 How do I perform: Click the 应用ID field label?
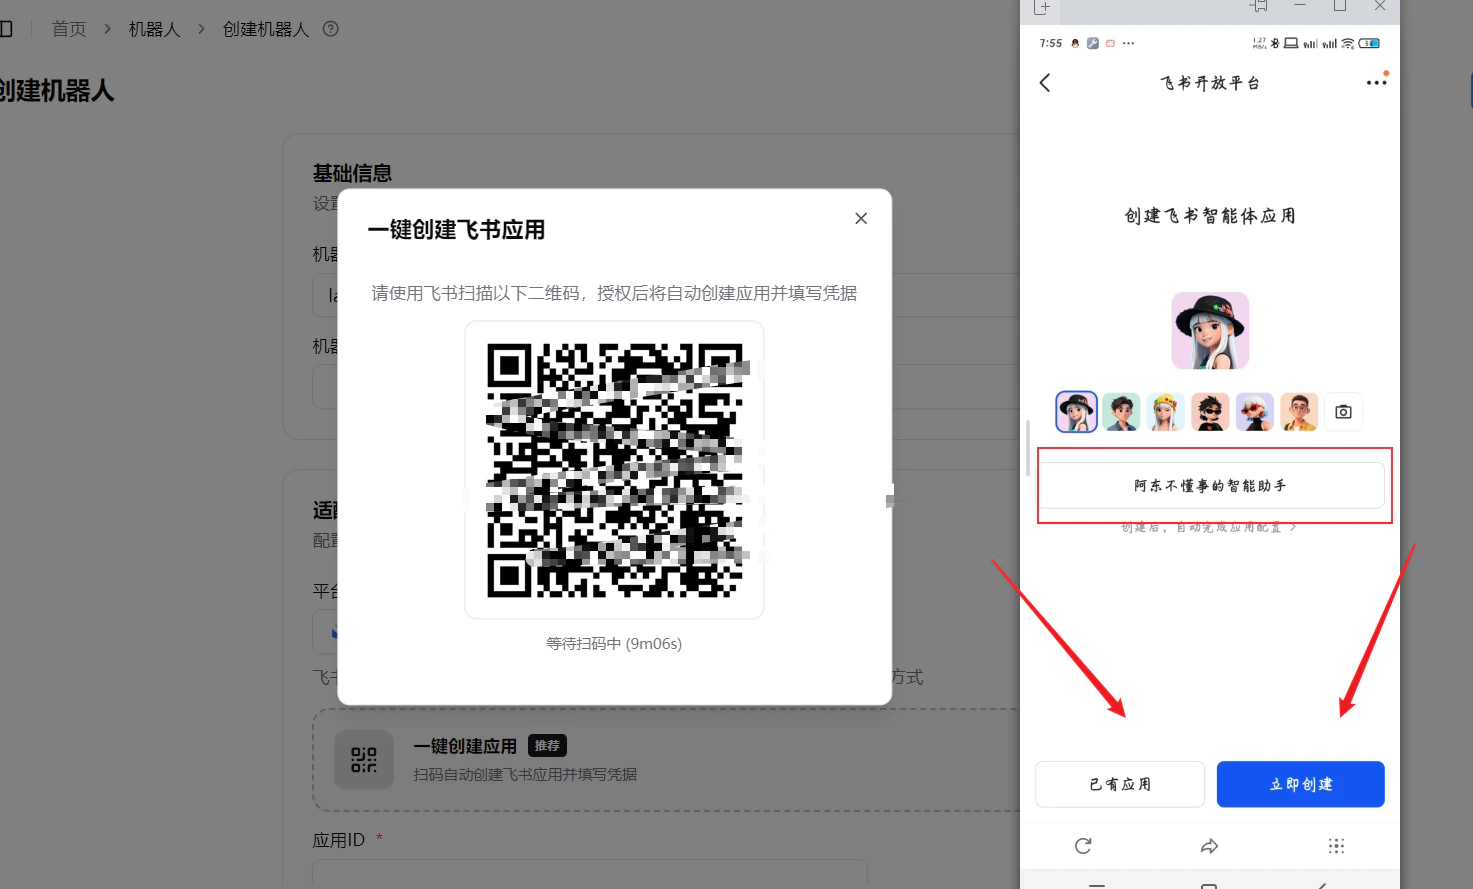tap(338, 840)
